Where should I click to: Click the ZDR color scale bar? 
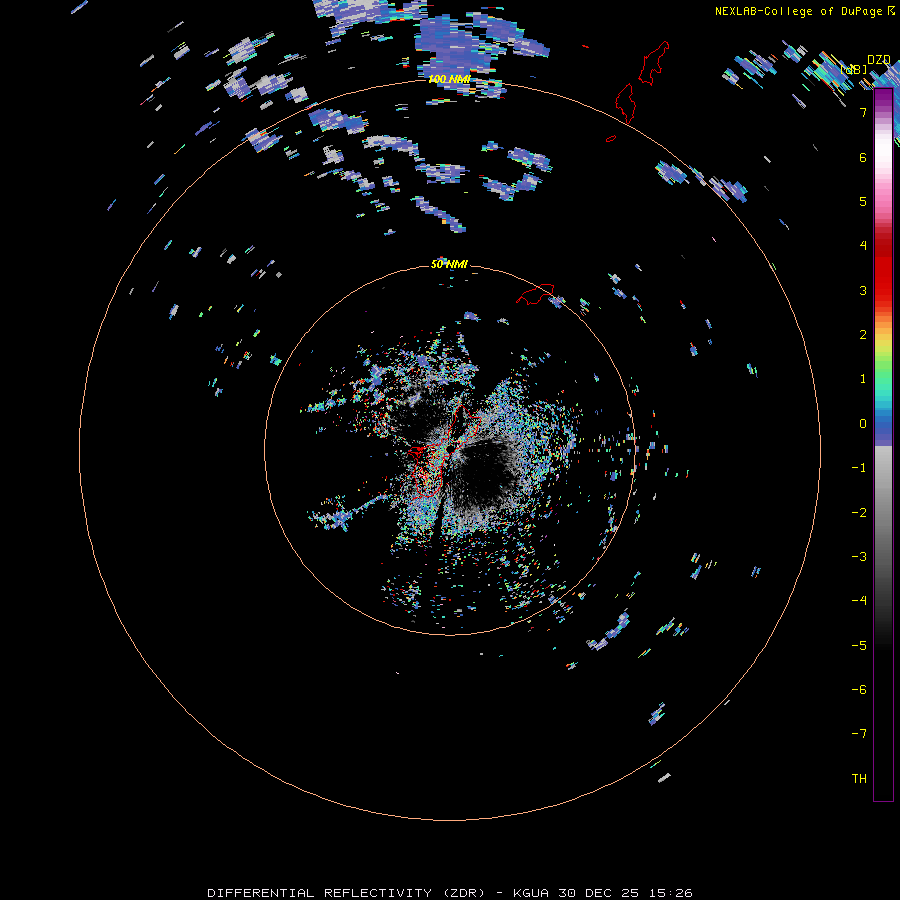pos(883,445)
